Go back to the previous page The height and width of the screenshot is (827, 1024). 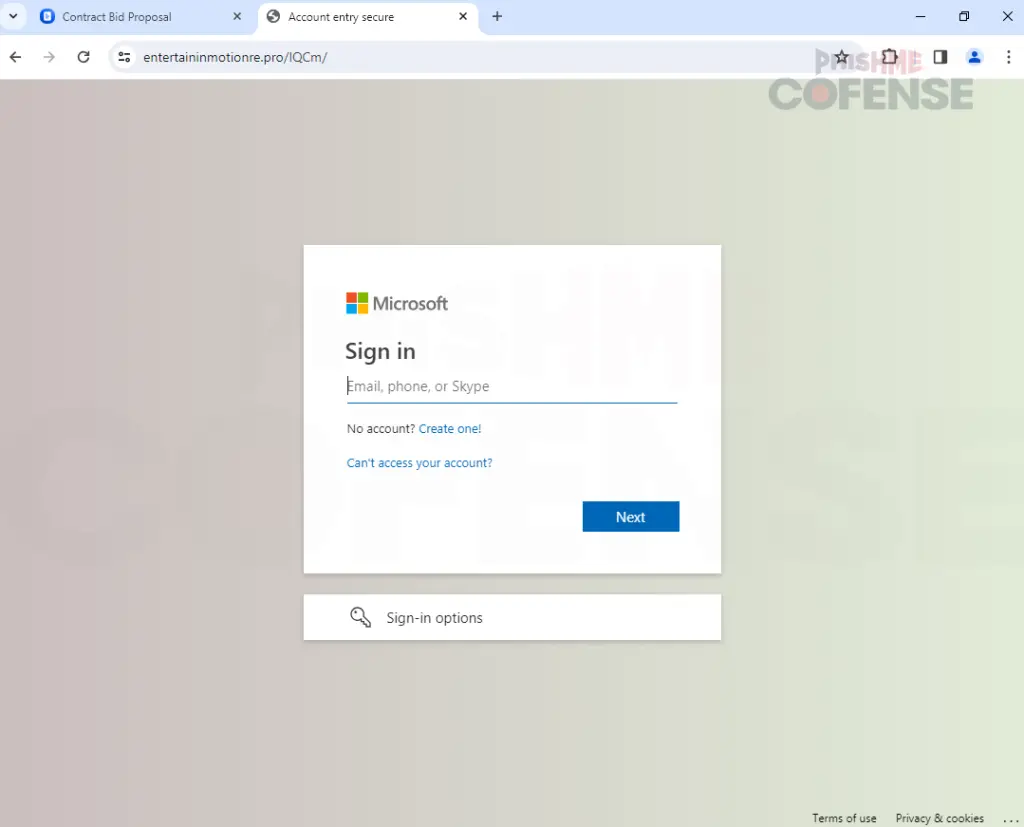pyautogui.click(x=16, y=57)
